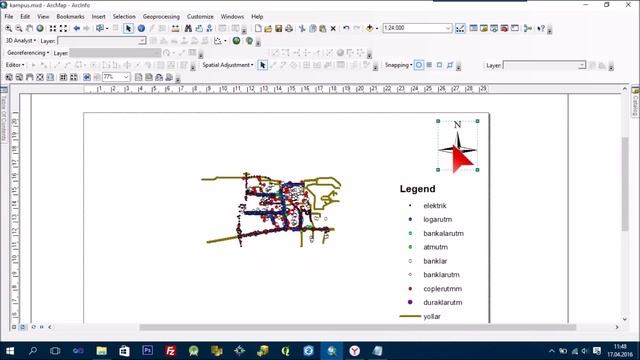Expand the Catalog side tab

click(x=636, y=102)
